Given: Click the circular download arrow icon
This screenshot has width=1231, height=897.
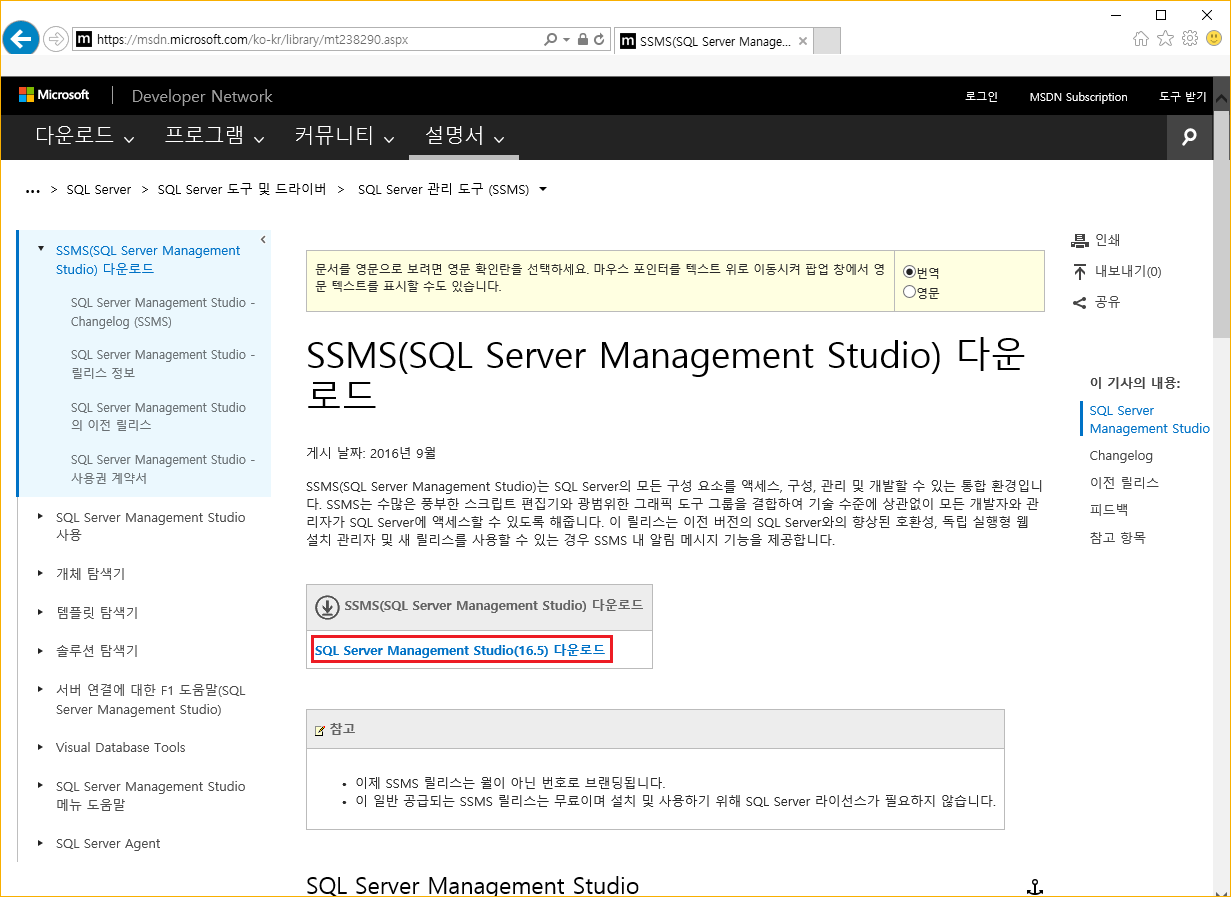Looking at the screenshot, I should (x=327, y=607).
